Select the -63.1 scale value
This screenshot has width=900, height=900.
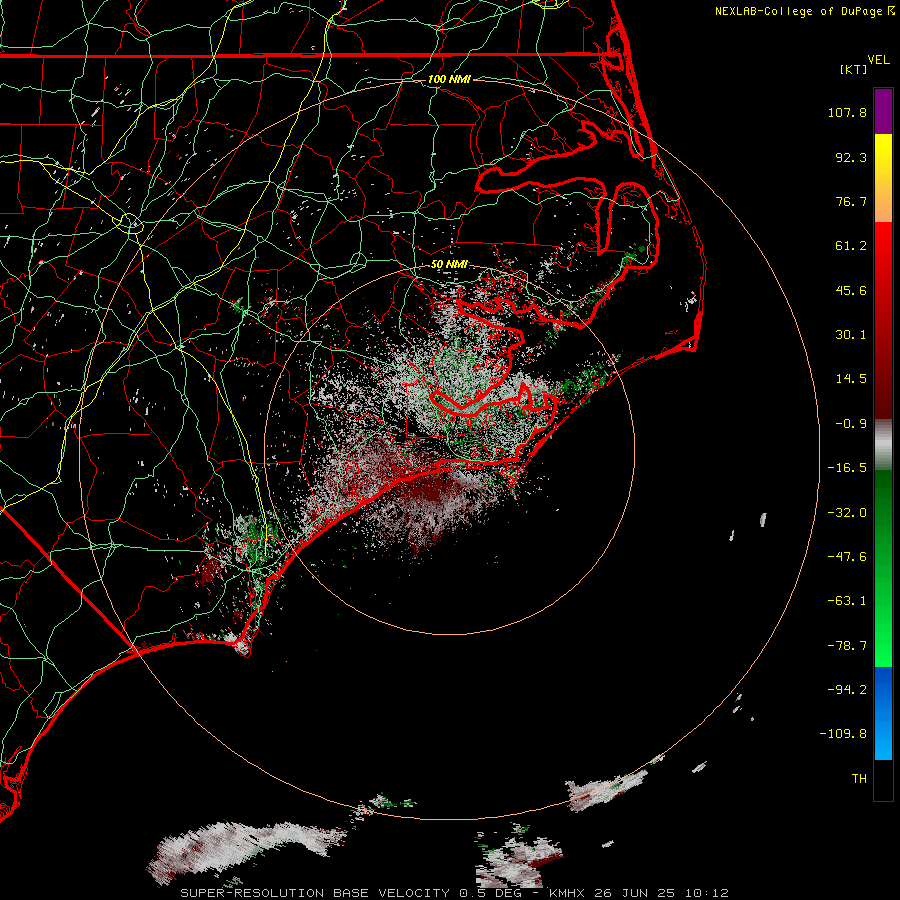click(847, 601)
